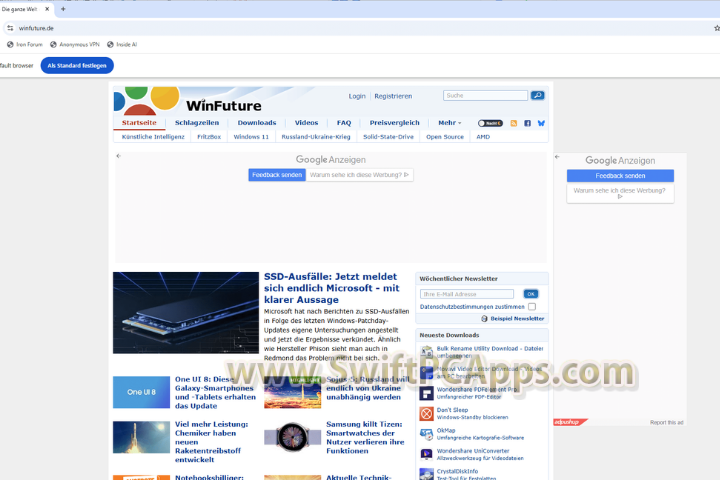Image resolution: width=720 pixels, height=480 pixels.
Task: Click the Wondershare PDFelement Pro icon
Action: pos(427,393)
